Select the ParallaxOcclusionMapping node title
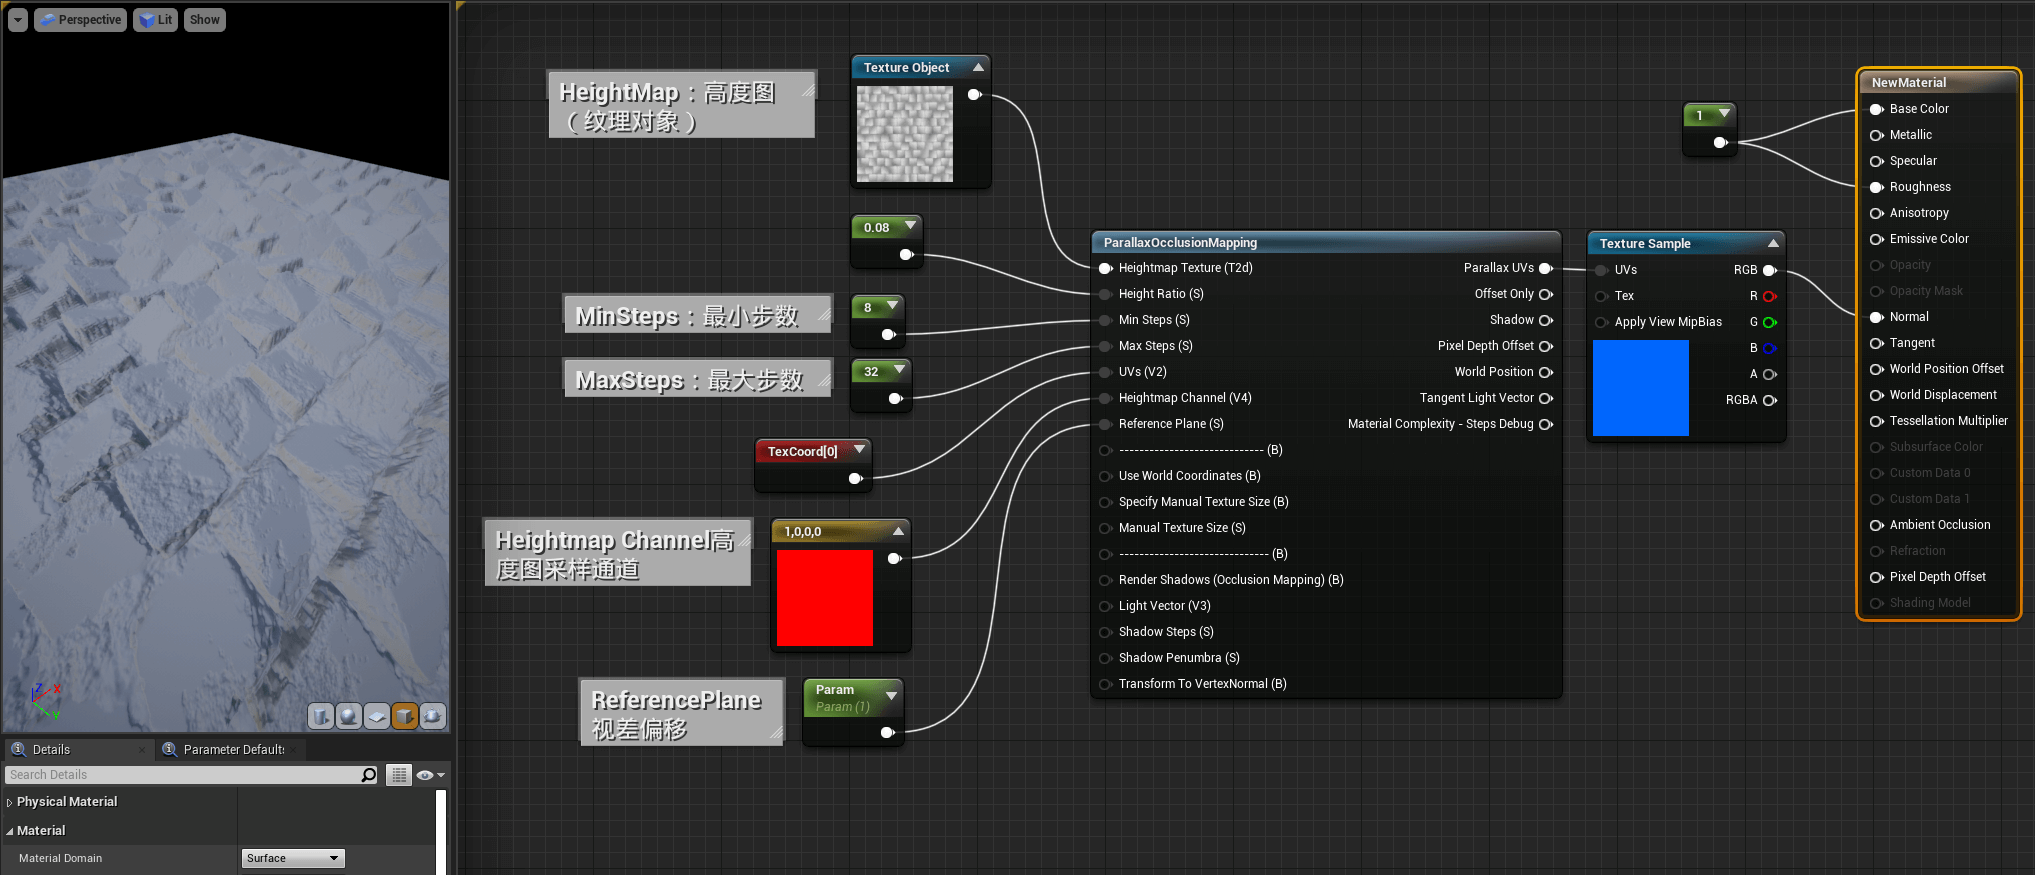 pyautogui.click(x=1180, y=243)
